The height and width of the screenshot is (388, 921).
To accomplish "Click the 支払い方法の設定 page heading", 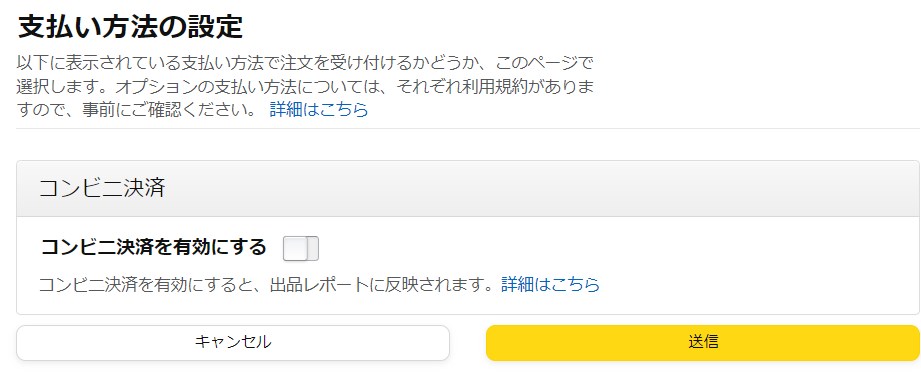I will (130, 27).
